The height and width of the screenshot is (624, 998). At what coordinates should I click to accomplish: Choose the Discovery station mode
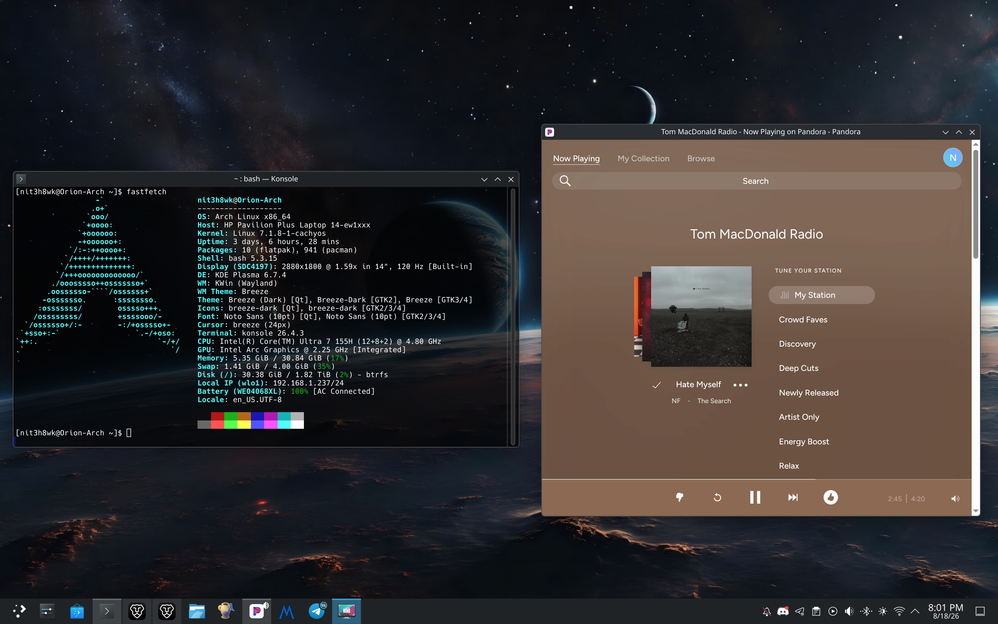[x=797, y=344]
